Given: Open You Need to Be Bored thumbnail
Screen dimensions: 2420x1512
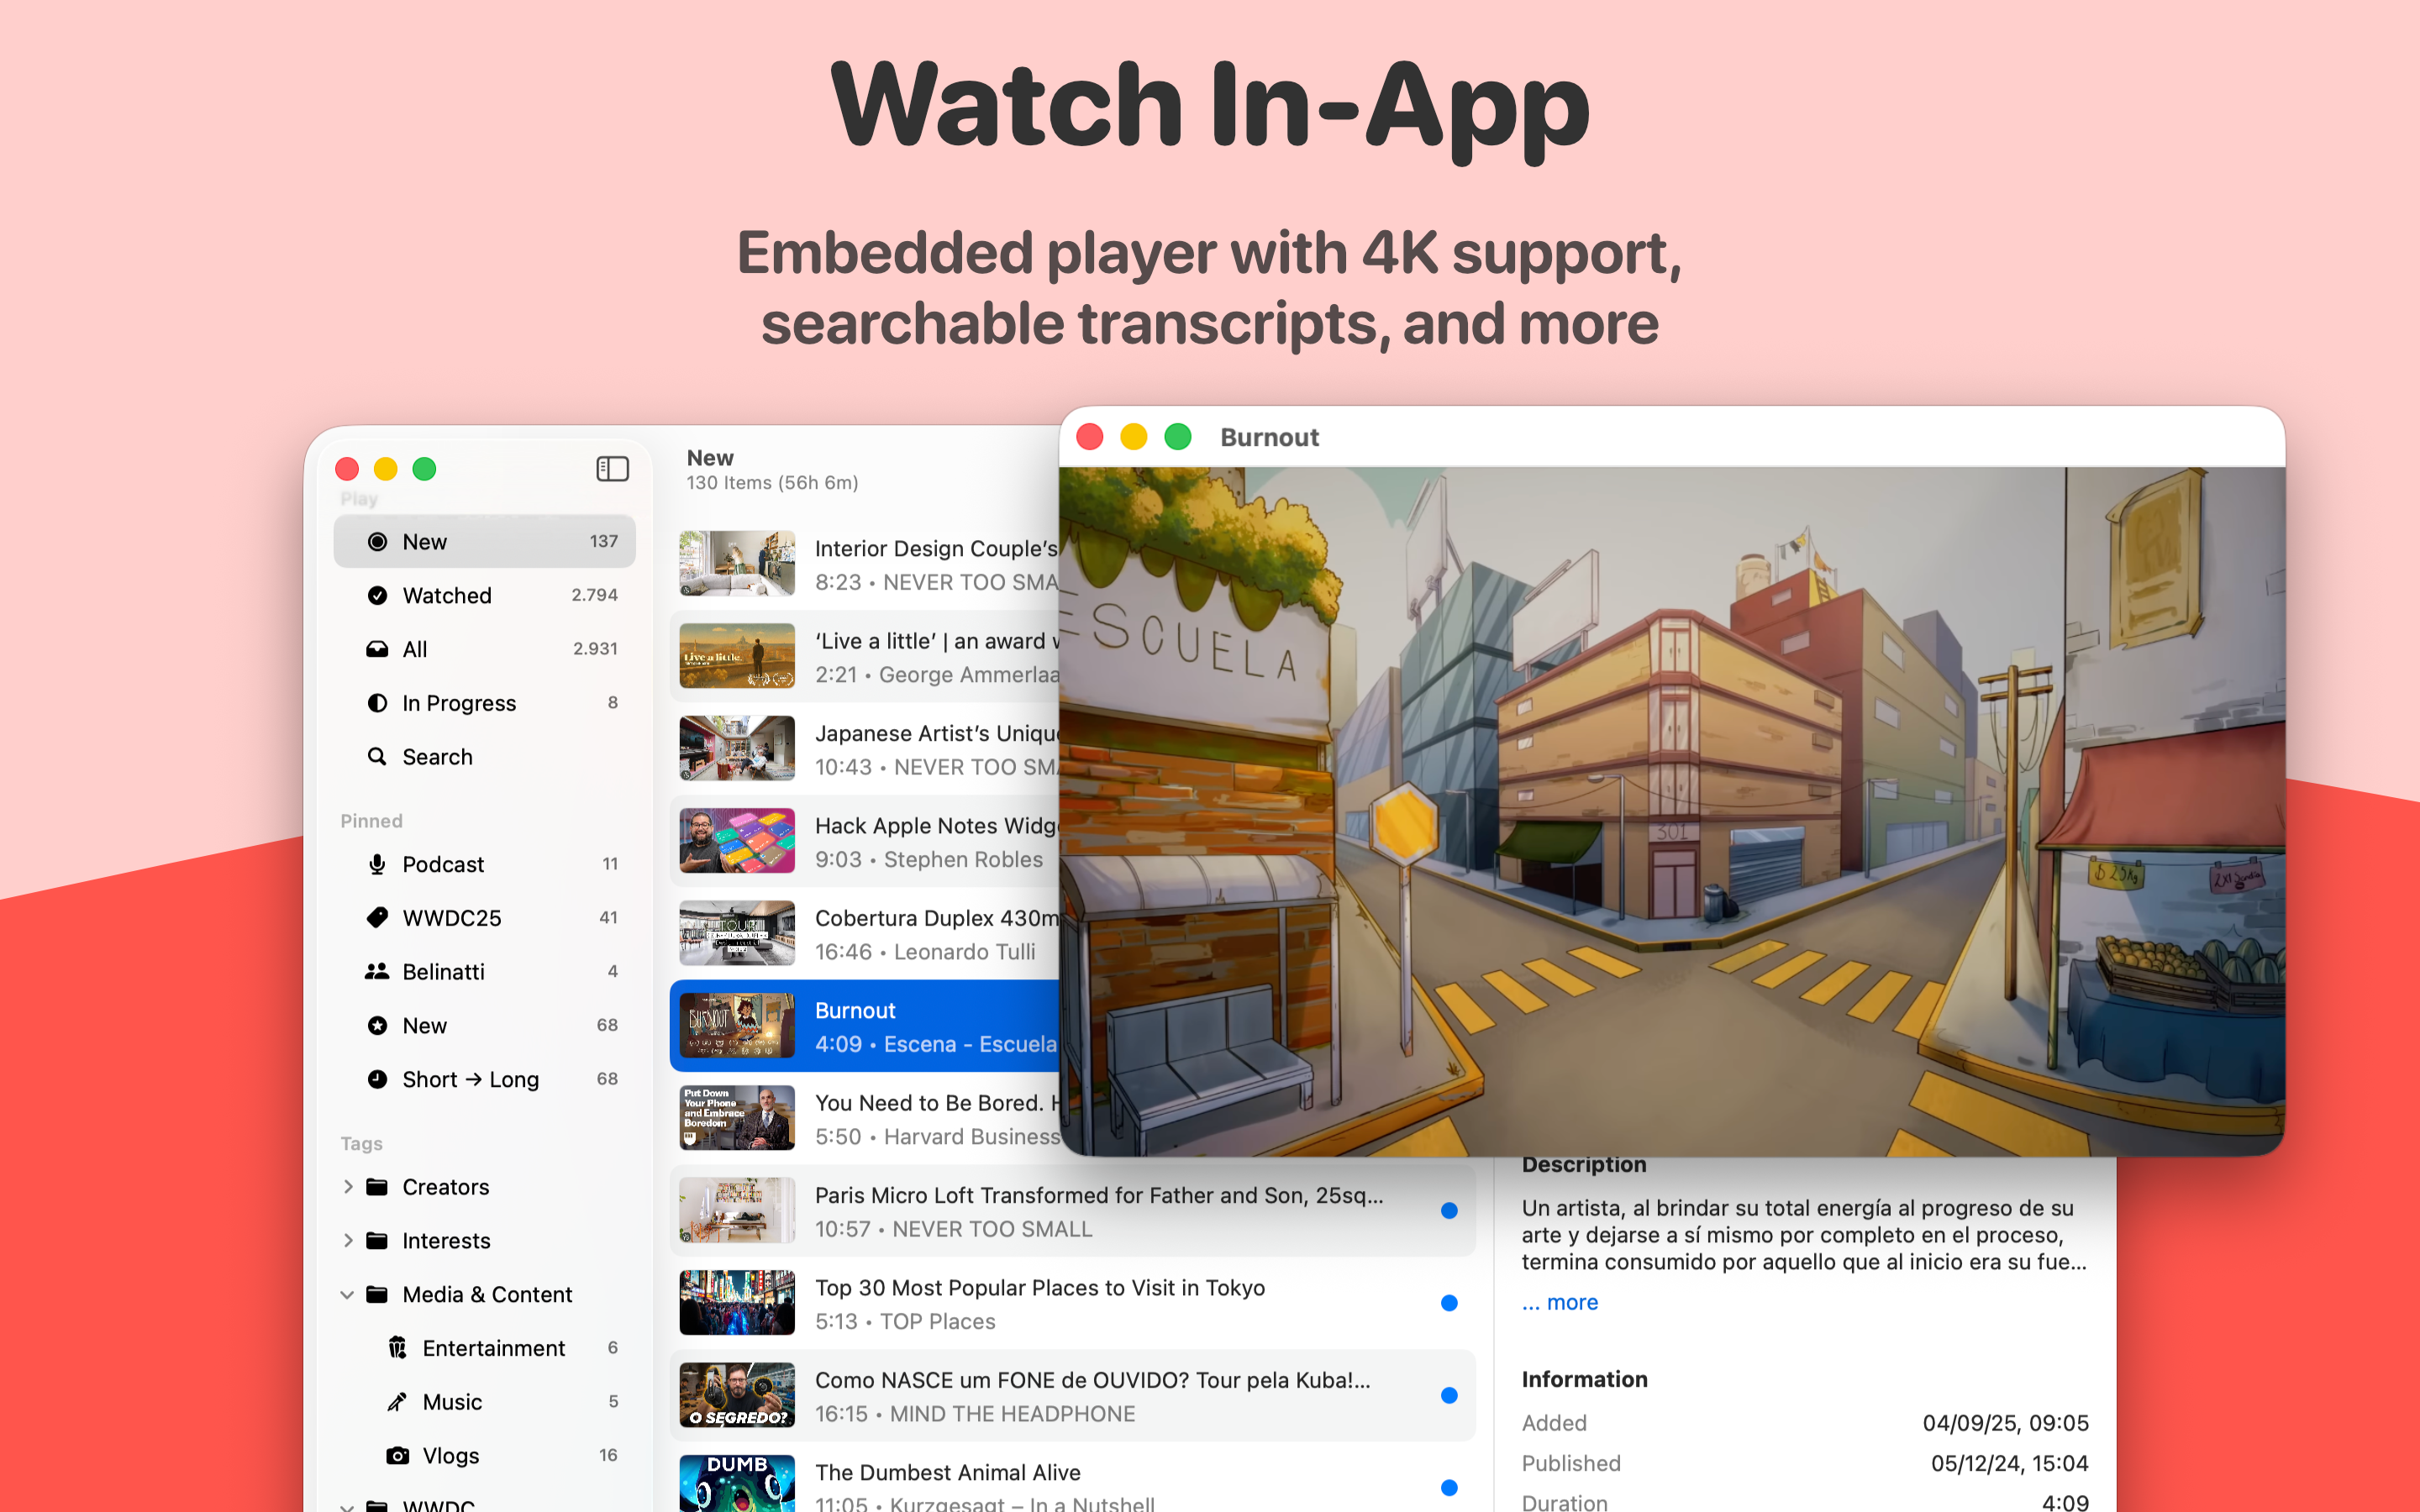Looking at the screenshot, I should 737,1118.
